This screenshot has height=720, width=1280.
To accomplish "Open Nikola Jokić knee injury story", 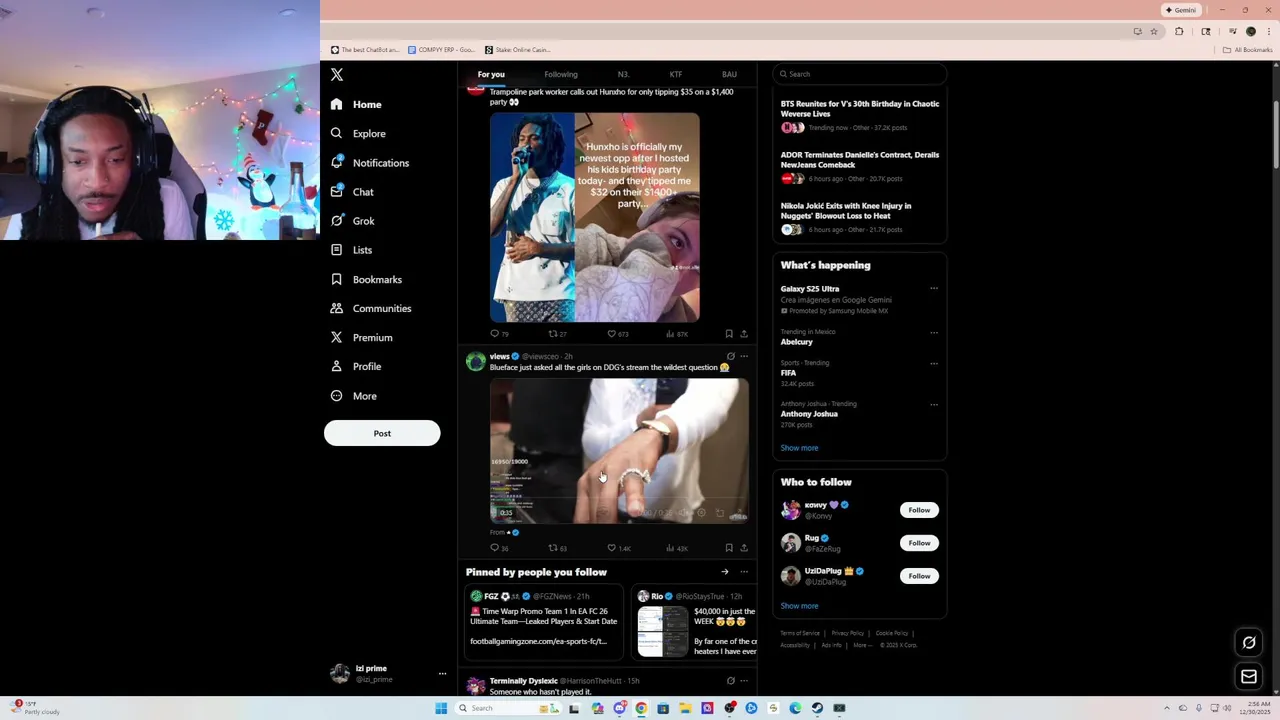I will pyautogui.click(x=860, y=217).
